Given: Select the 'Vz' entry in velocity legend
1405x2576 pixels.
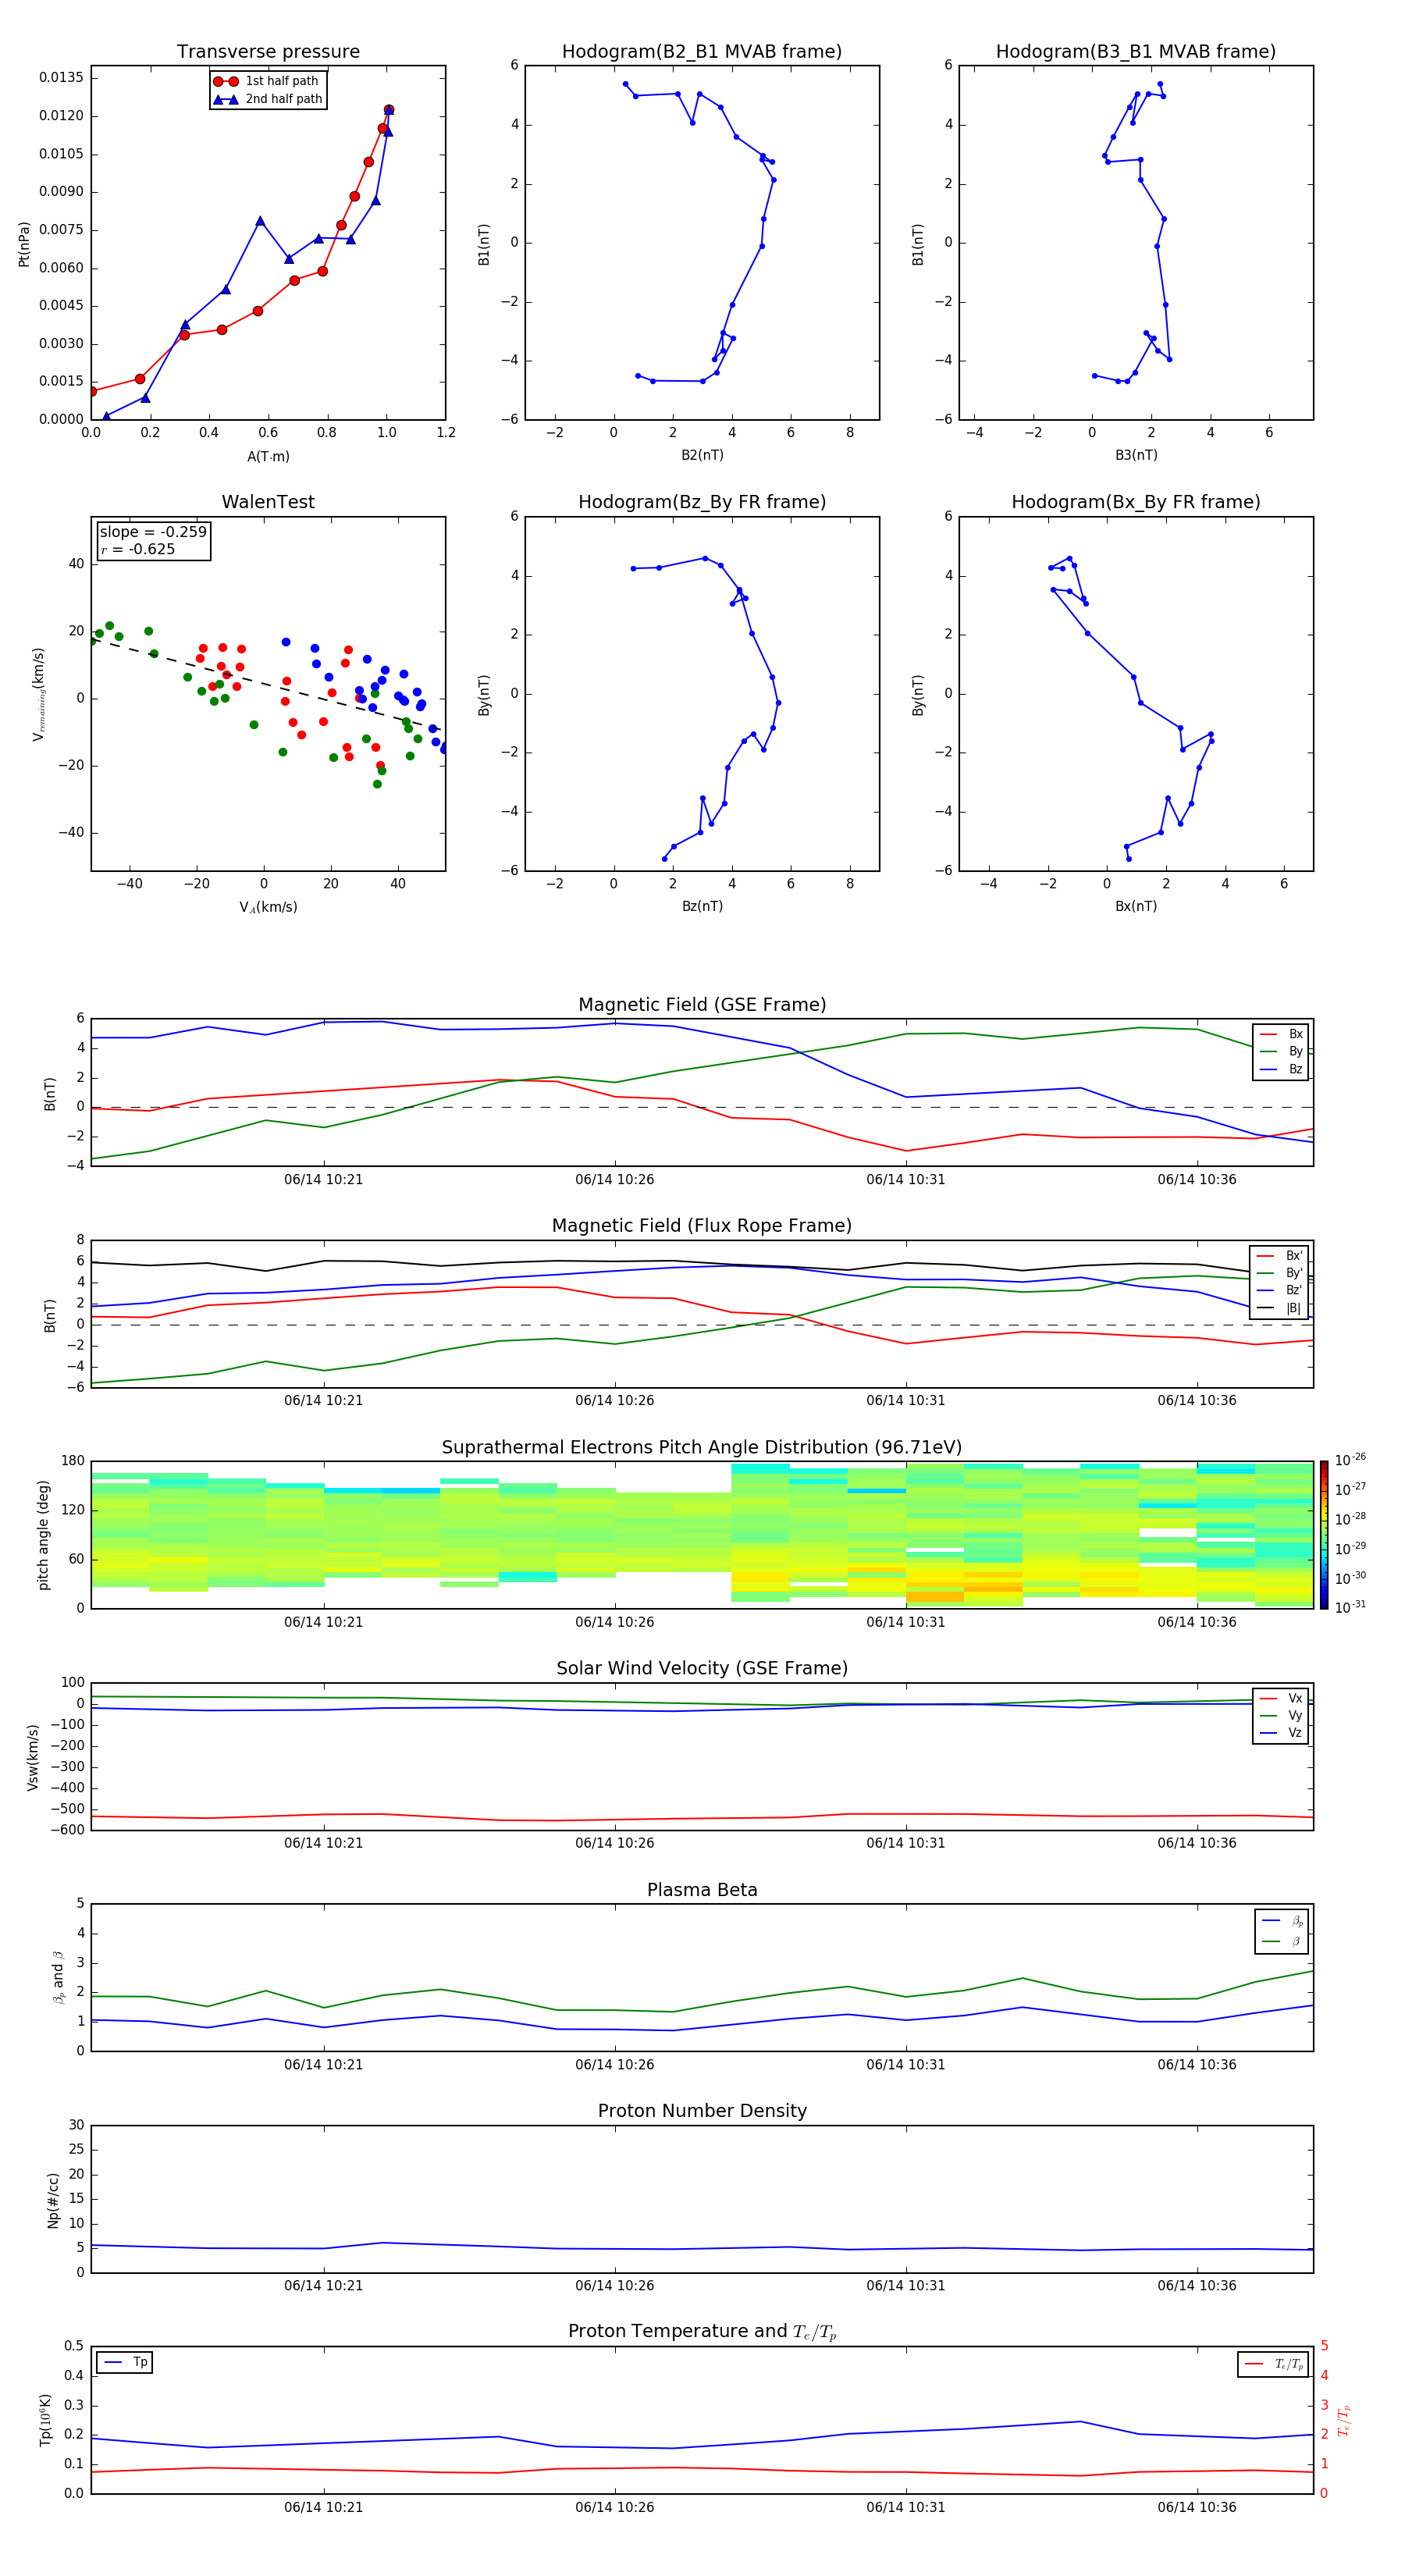Looking at the screenshot, I should (x=1281, y=1732).
